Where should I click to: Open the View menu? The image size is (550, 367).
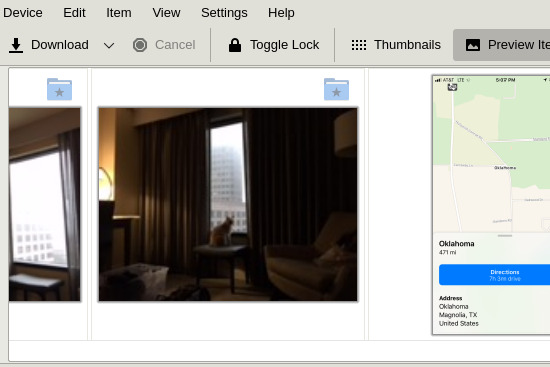coord(166,13)
